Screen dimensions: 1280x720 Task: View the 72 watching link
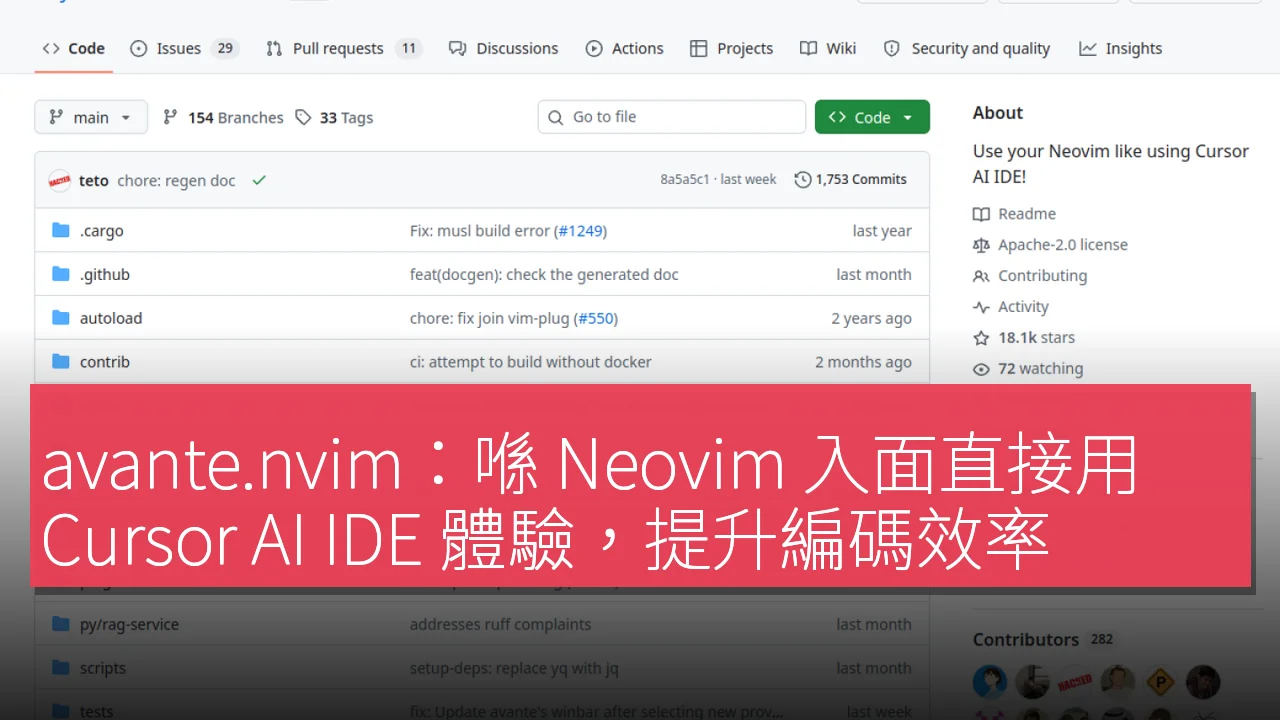click(1040, 369)
